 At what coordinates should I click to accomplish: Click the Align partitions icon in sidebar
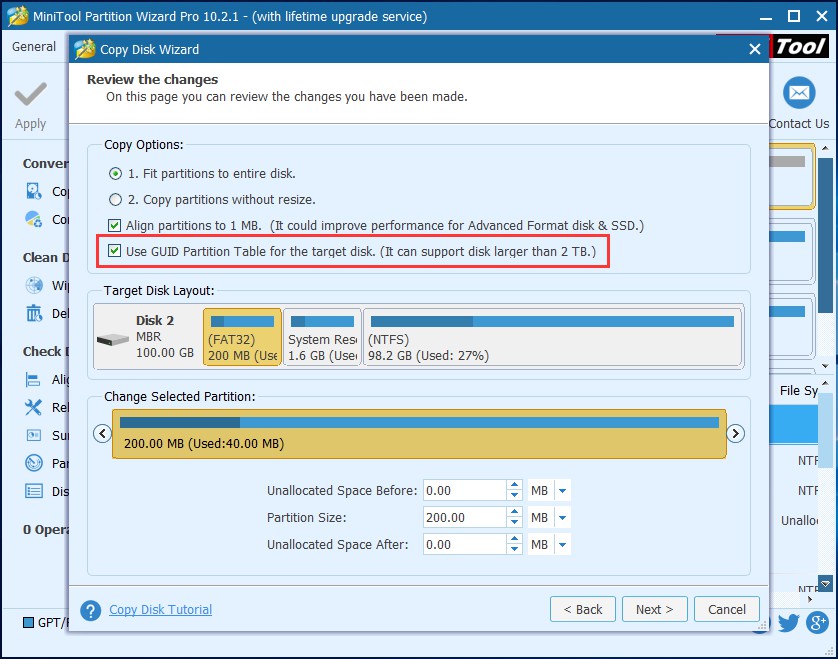[x=33, y=379]
